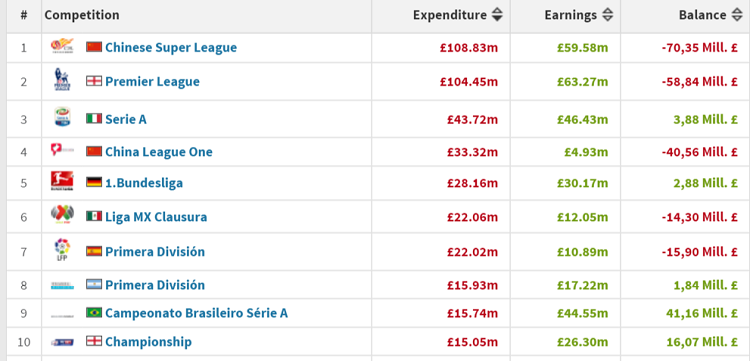Open the Chinese Super League link
750x361 pixels.
click(171, 47)
